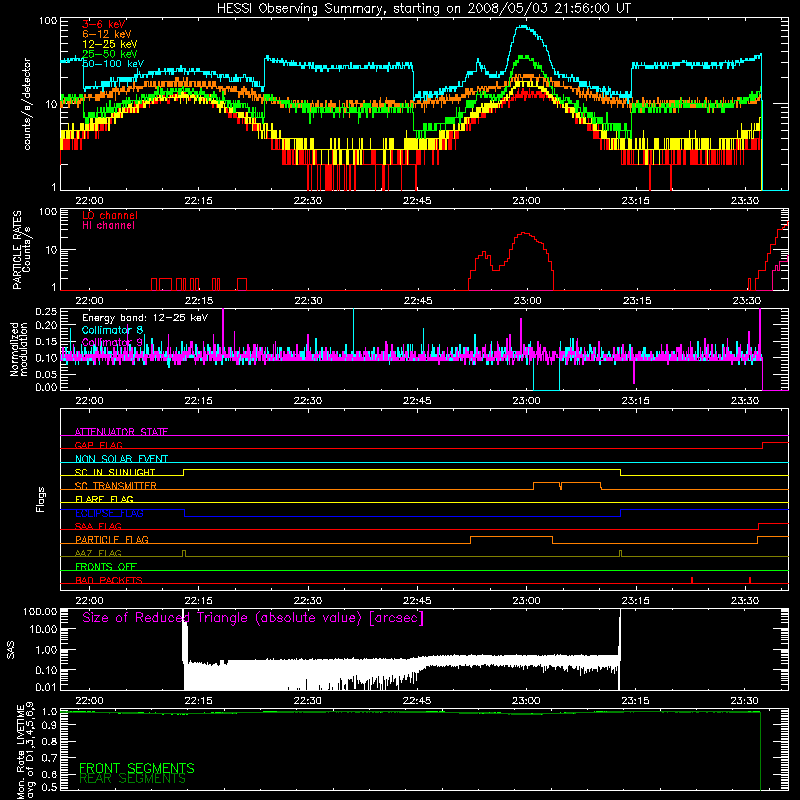Click the LO channel legend label
800x800 pixels.
tap(110, 215)
